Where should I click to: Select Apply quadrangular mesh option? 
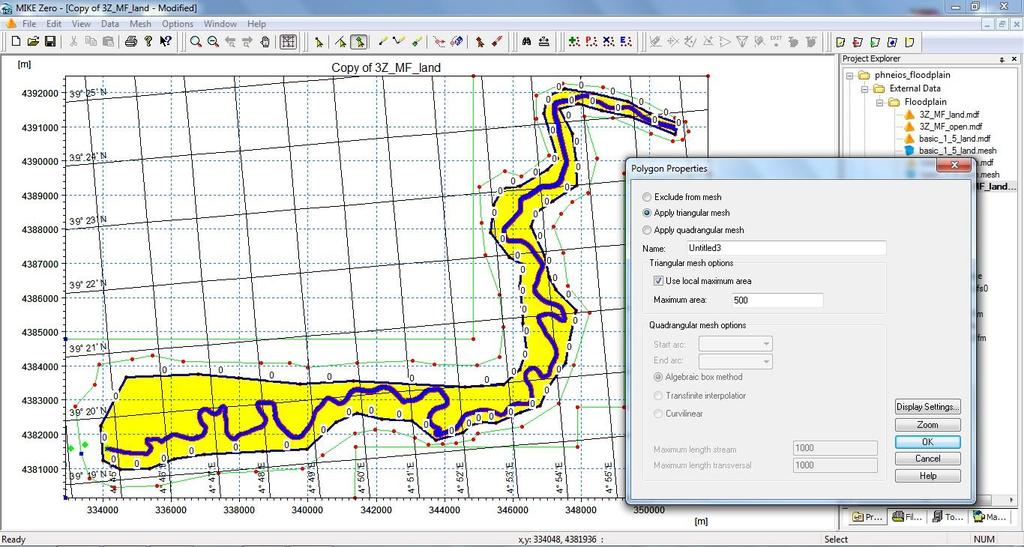click(x=647, y=230)
